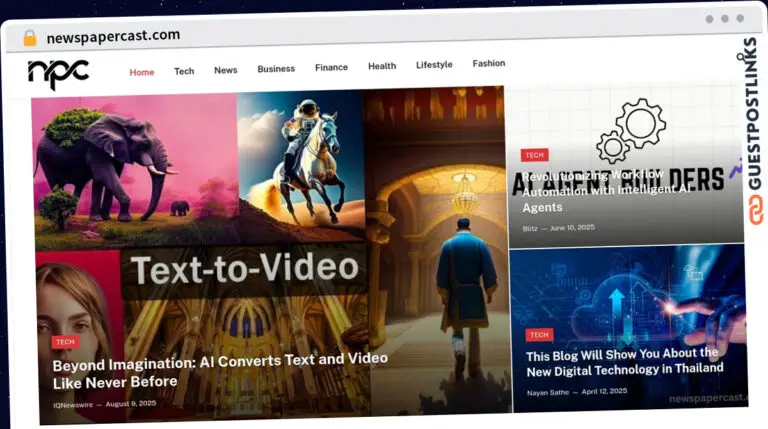Screen dimensions: 768x429
Task: Click the newspapercast.com address bar
Action: [x=113, y=36]
